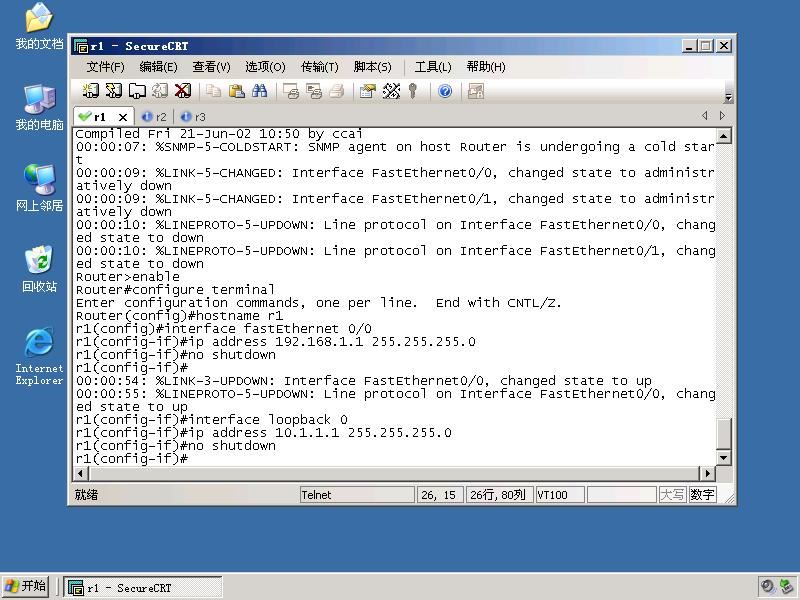Expand toolbar overflow options arrow
The image size is (800, 600).
coord(729,97)
